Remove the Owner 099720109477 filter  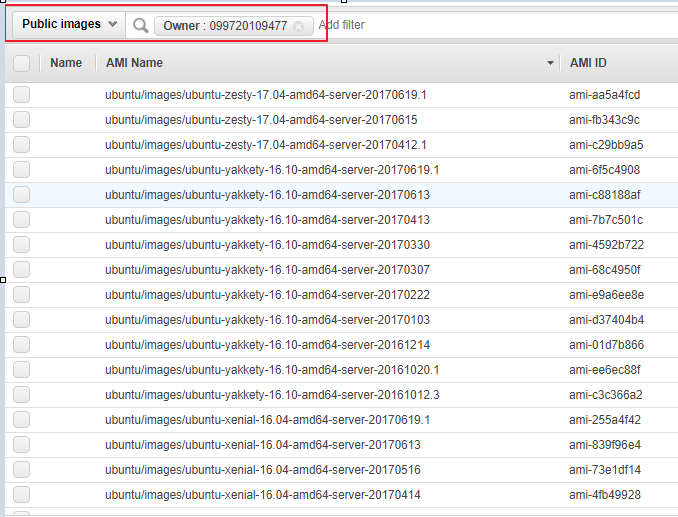pyautogui.click(x=298, y=26)
